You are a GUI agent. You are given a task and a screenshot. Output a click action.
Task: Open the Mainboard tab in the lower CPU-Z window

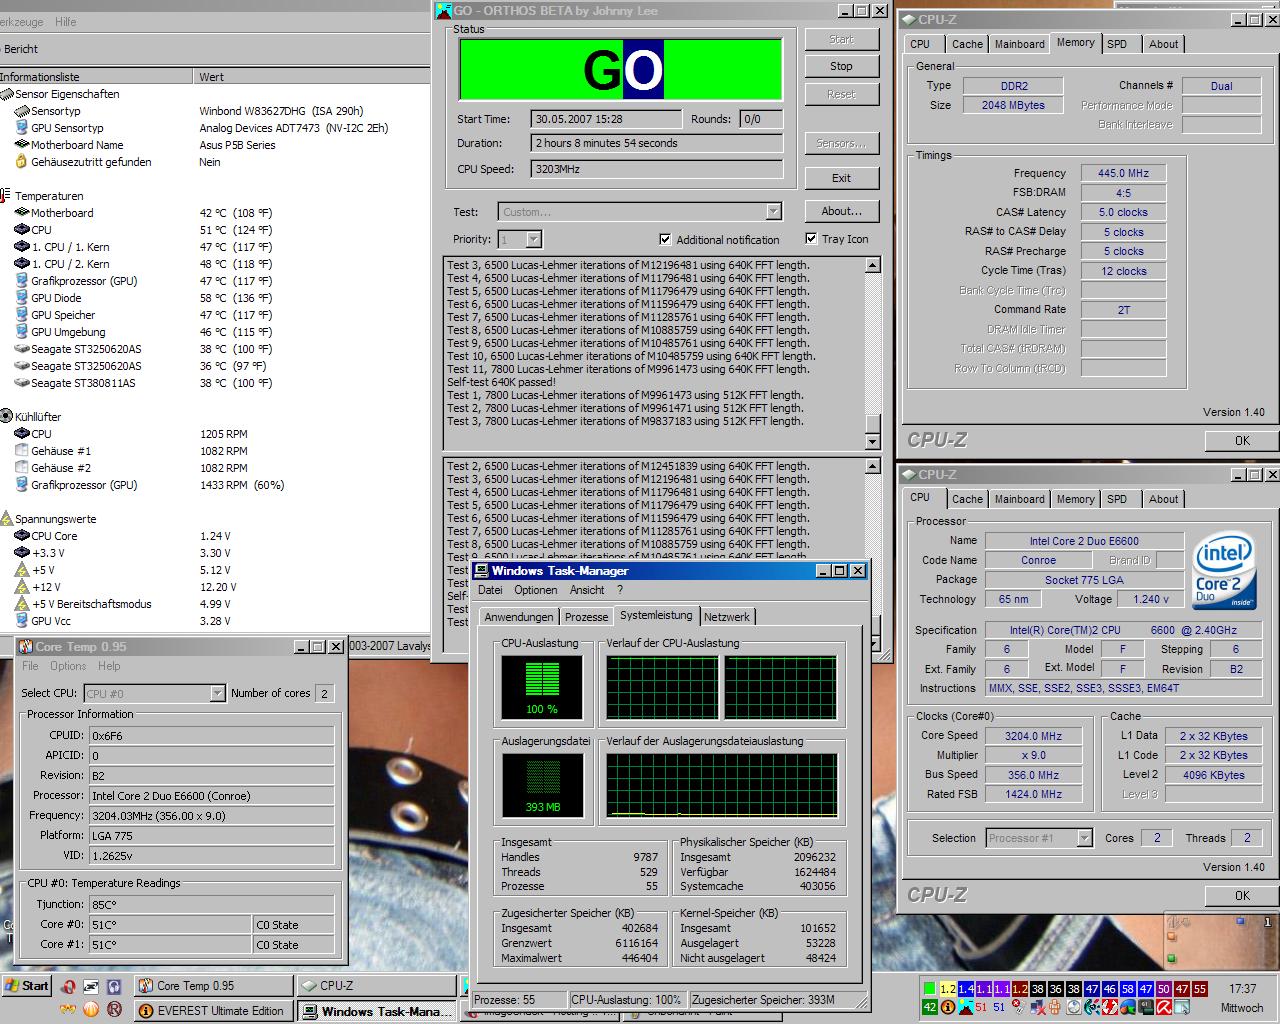click(x=1019, y=499)
